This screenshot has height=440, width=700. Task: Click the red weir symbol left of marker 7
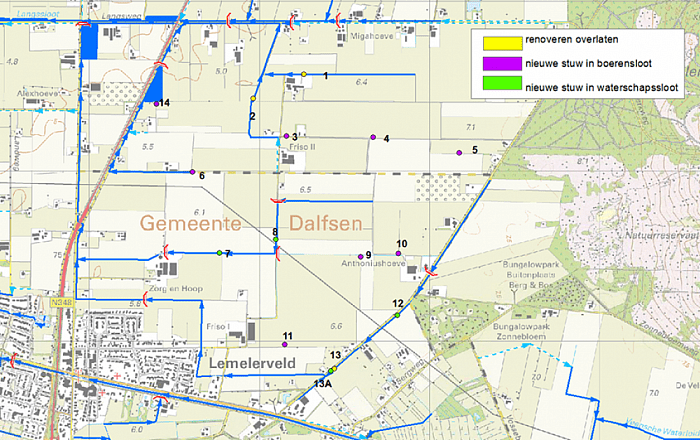166,252
